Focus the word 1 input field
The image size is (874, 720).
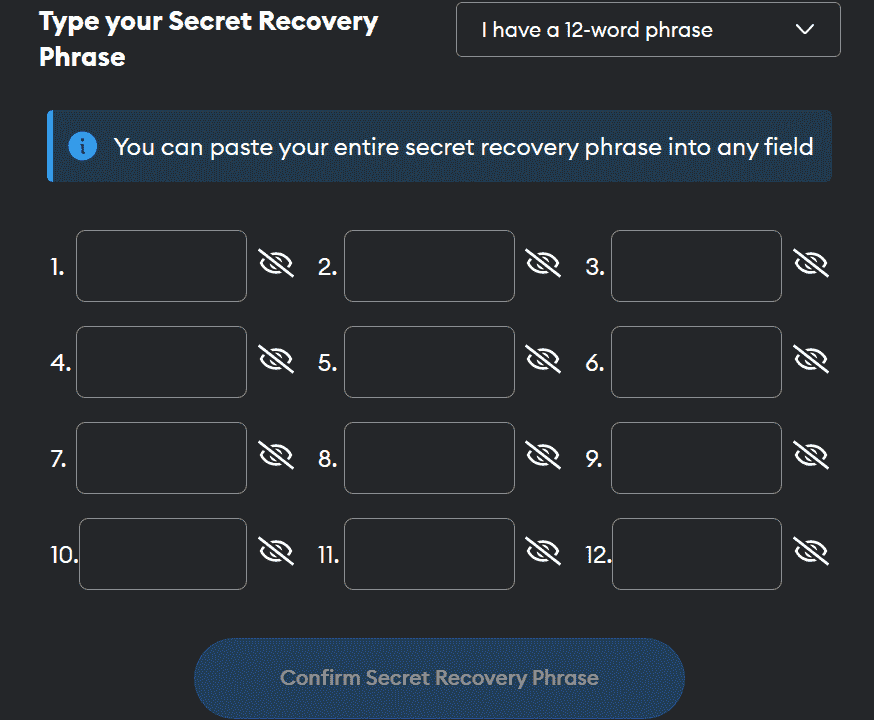(161, 266)
